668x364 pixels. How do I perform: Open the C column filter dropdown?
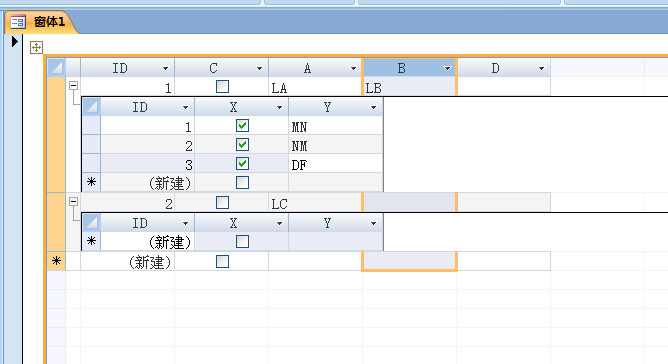coord(259,68)
